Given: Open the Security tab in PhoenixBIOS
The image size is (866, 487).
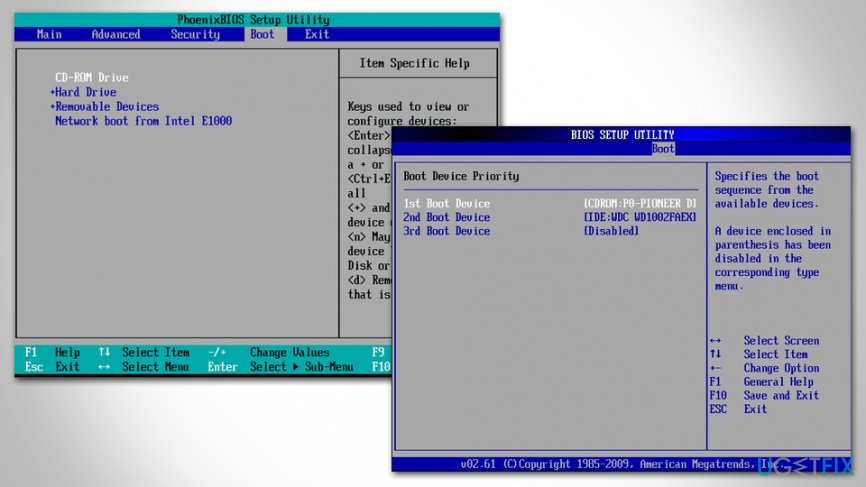Looking at the screenshot, I should tap(195, 34).
